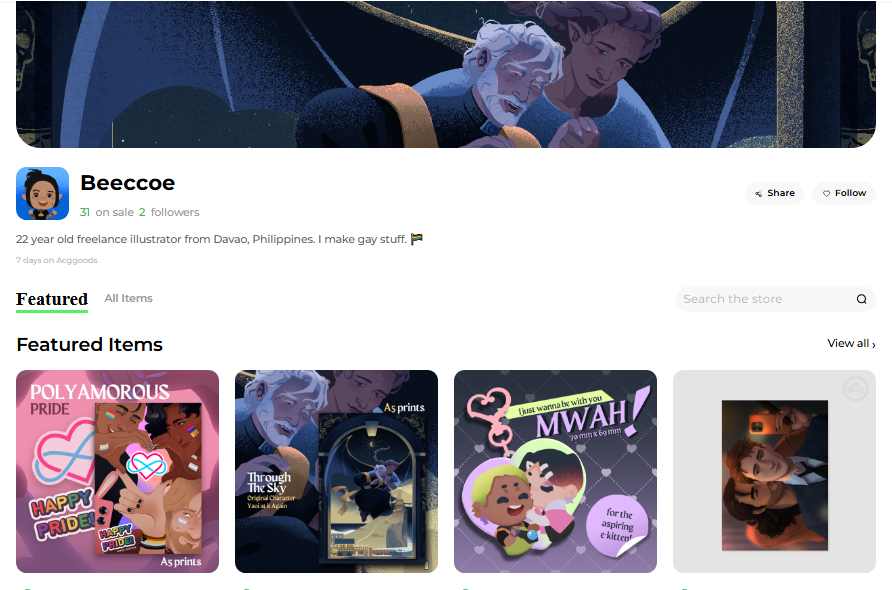Click the shop banner illustration
The image size is (892, 590).
pyautogui.click(x=446, y=74)
